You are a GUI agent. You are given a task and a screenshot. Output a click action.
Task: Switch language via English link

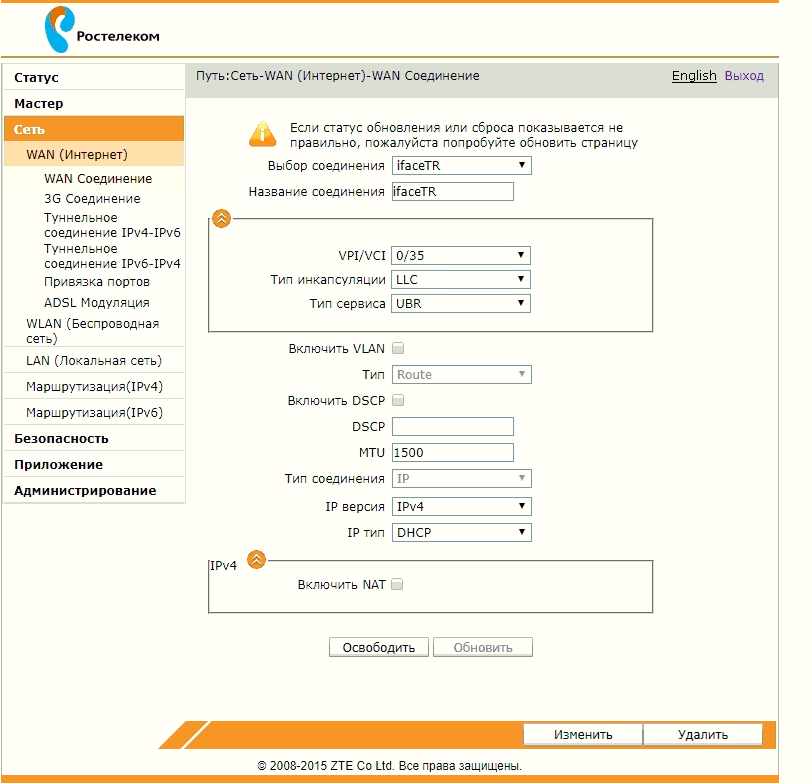(x=694, y=76)
